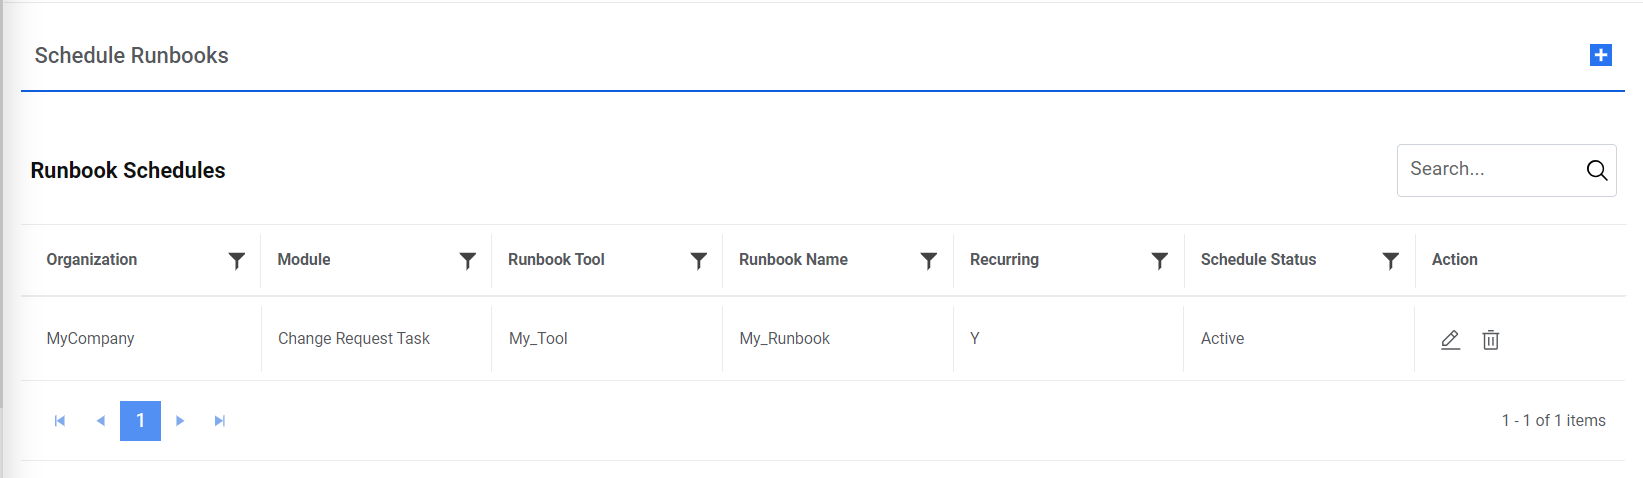Open the Schedule Status column filter
The image size is (1643, 478).
coord(1391,260)
